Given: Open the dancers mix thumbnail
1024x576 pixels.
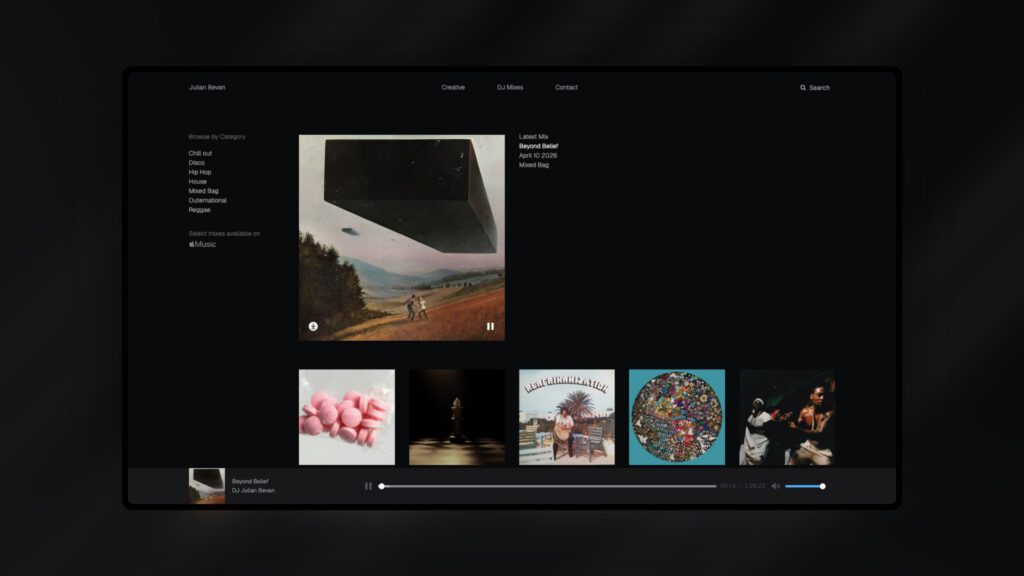Looking at the screenshot, I should point(787,417).
